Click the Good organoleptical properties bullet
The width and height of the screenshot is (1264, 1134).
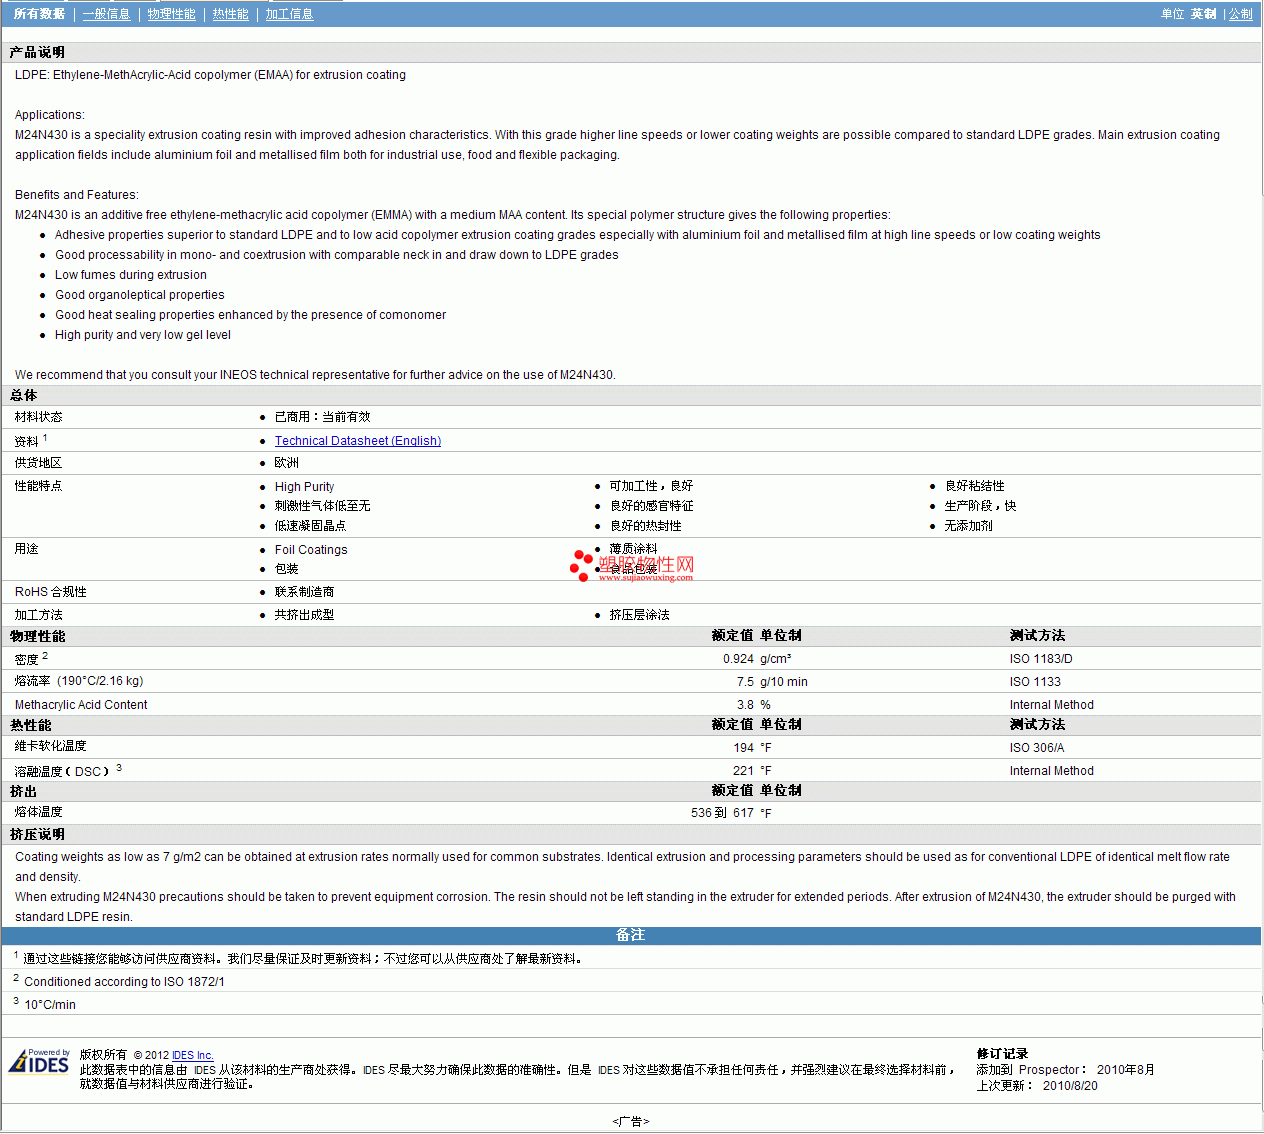coord(140,295)
